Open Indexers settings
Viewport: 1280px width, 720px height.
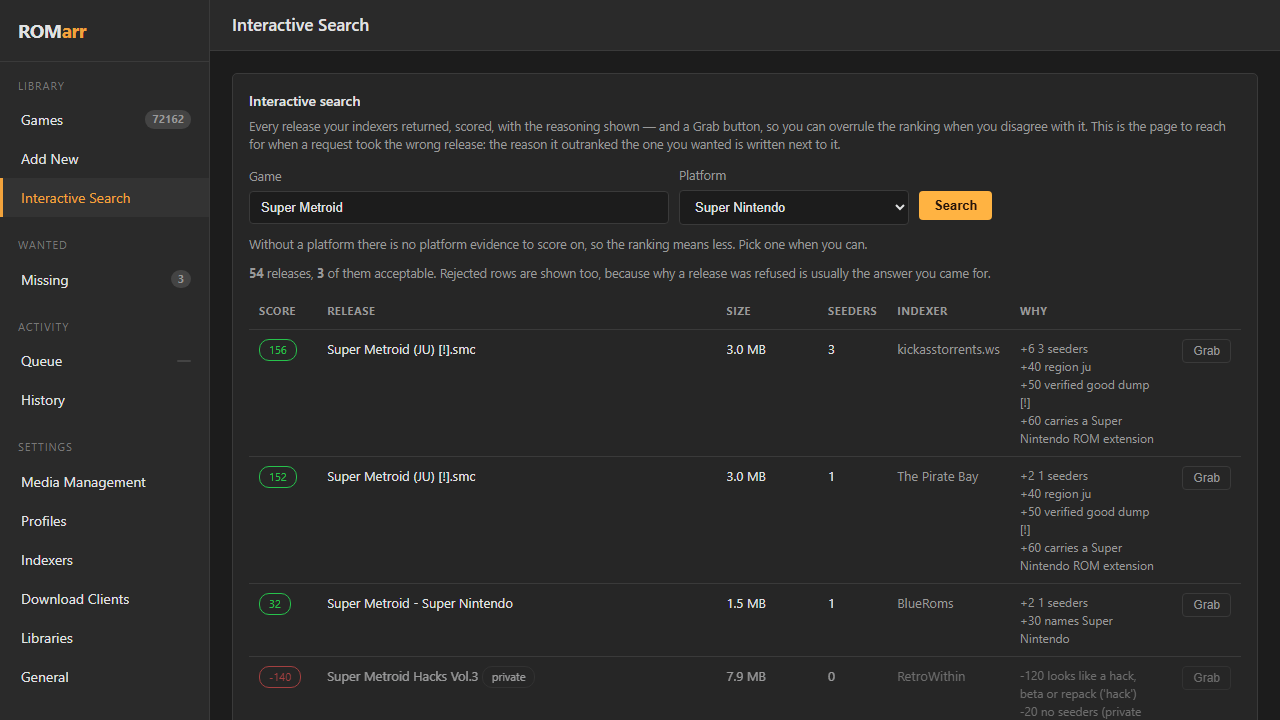pyautogui.click(x=104, y=560)
